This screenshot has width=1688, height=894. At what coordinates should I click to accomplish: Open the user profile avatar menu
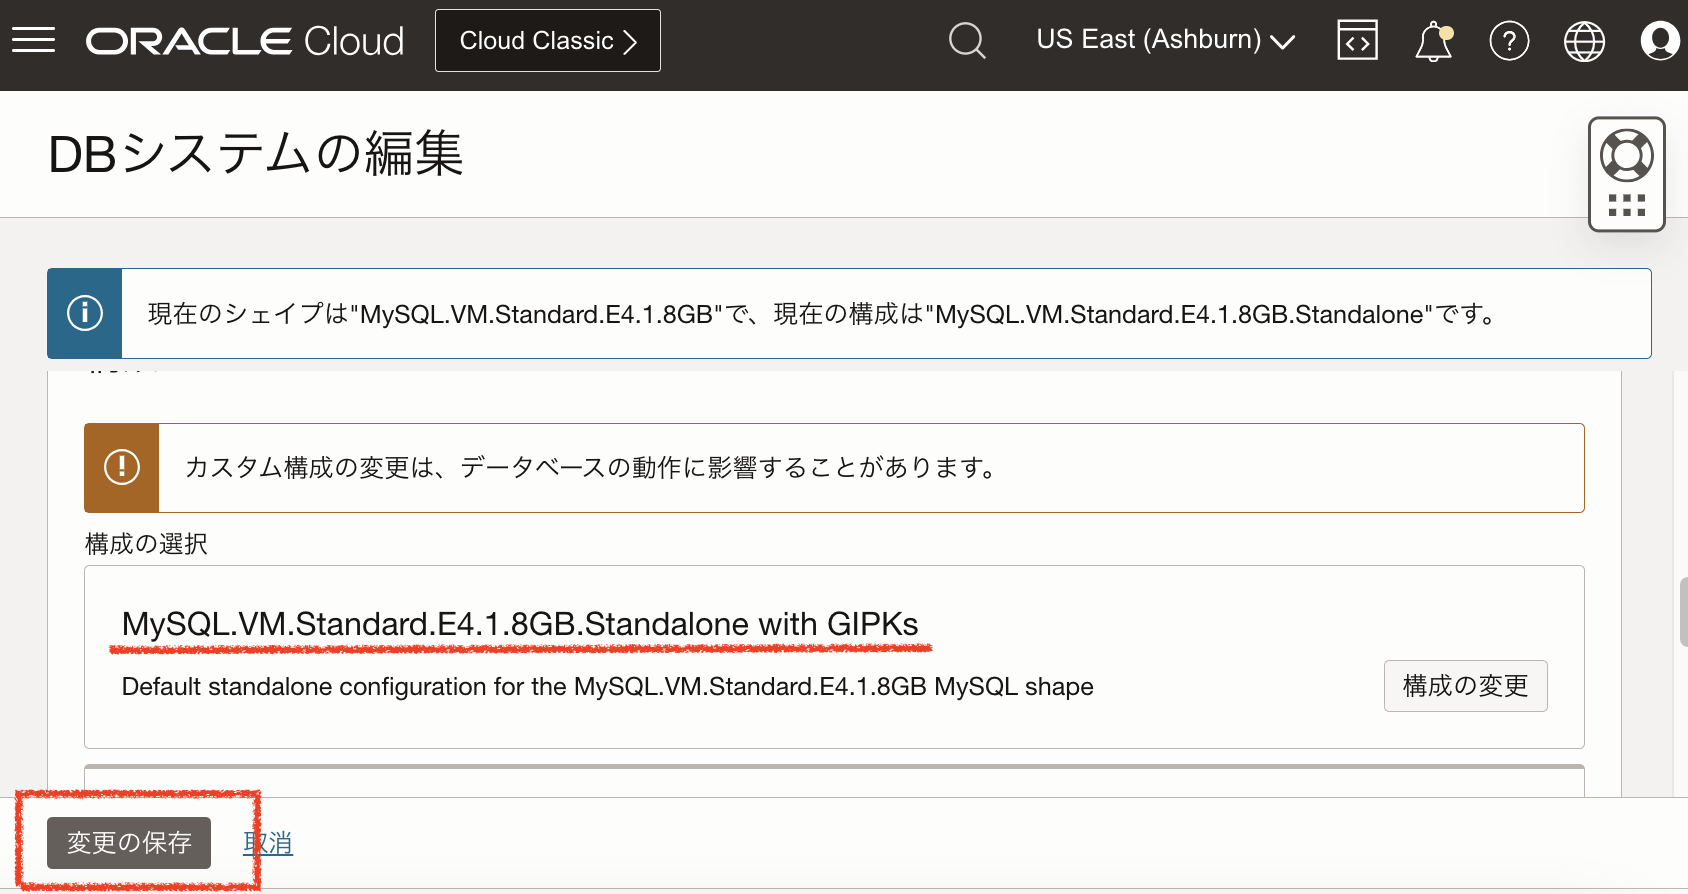tap(1659, 41)
